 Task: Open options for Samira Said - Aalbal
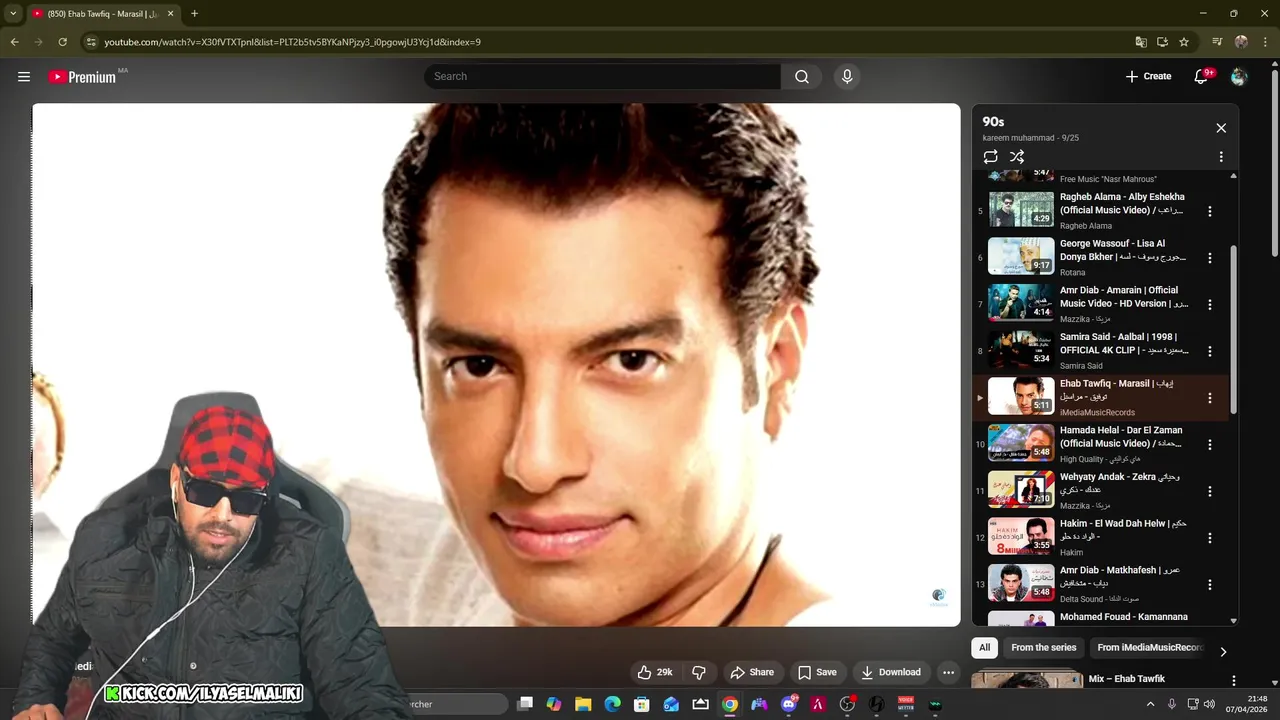1210,351
